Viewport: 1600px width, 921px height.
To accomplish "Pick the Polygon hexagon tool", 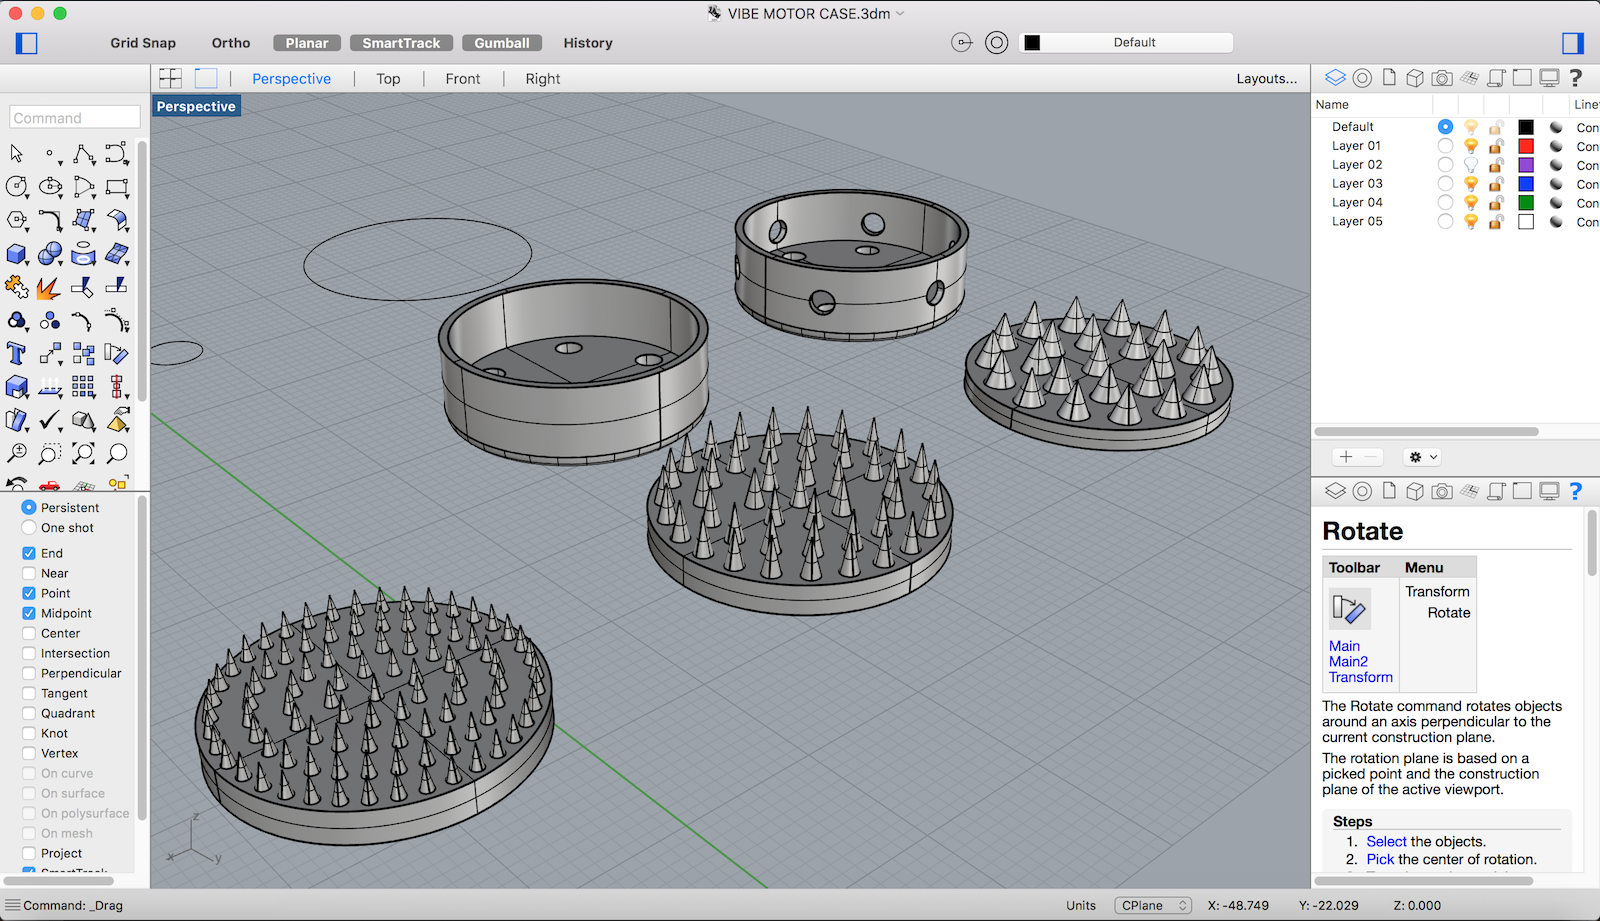I will (x=16, y=220).
